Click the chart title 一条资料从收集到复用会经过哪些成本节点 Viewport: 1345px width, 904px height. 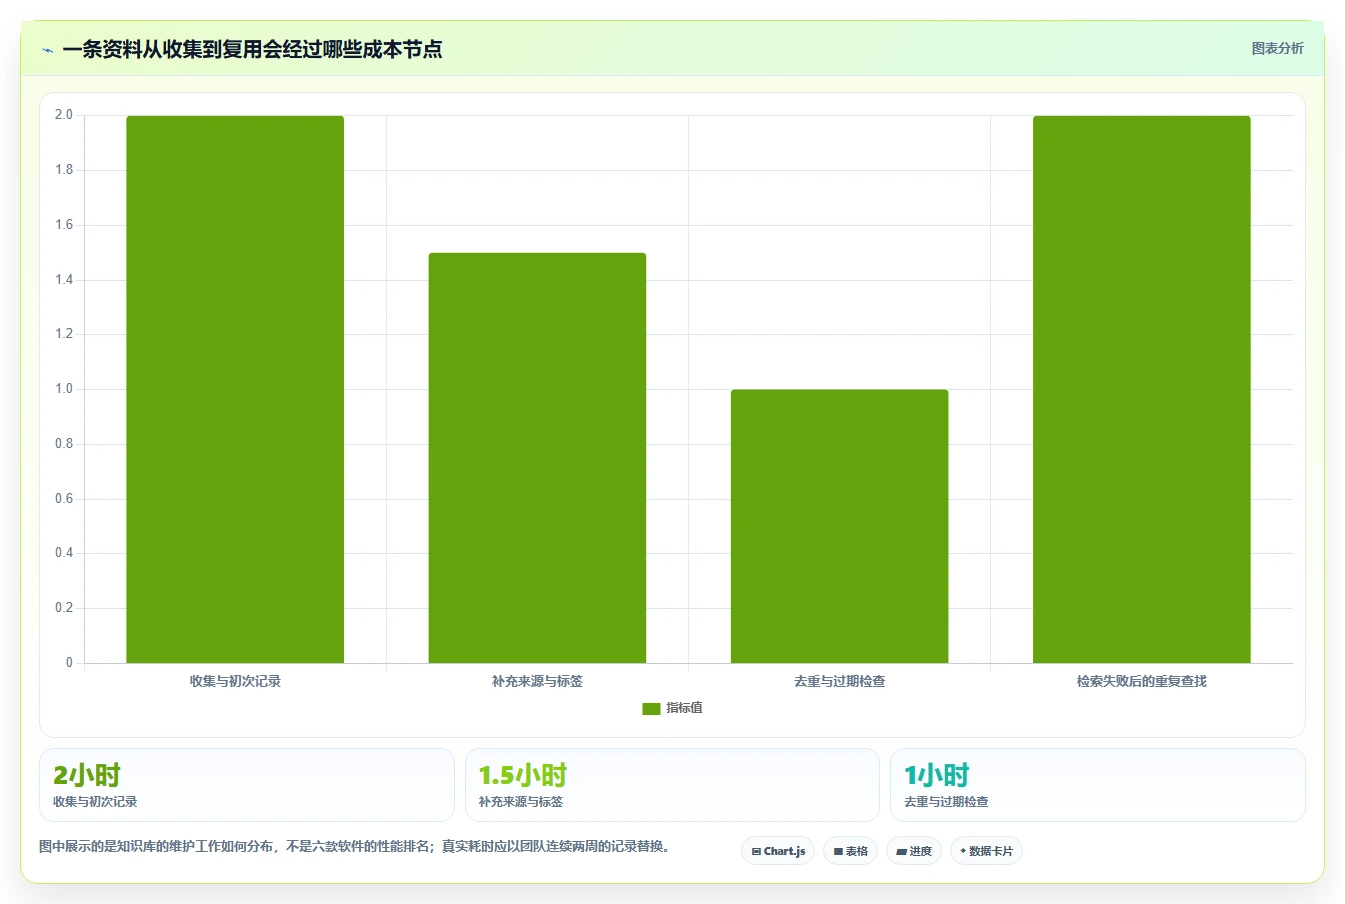click(252, 49)
